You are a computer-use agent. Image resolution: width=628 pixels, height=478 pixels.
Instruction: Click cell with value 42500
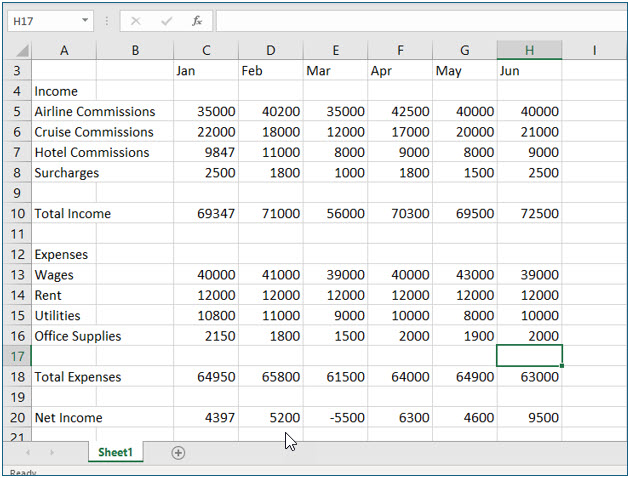coord(400,111)
